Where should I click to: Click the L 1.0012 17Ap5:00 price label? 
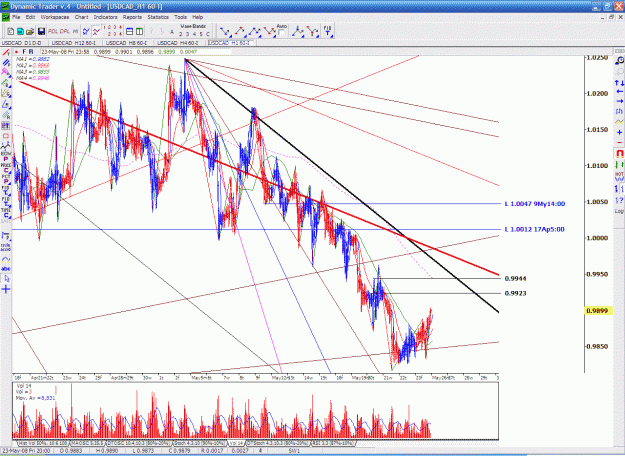tap(535, 229)
